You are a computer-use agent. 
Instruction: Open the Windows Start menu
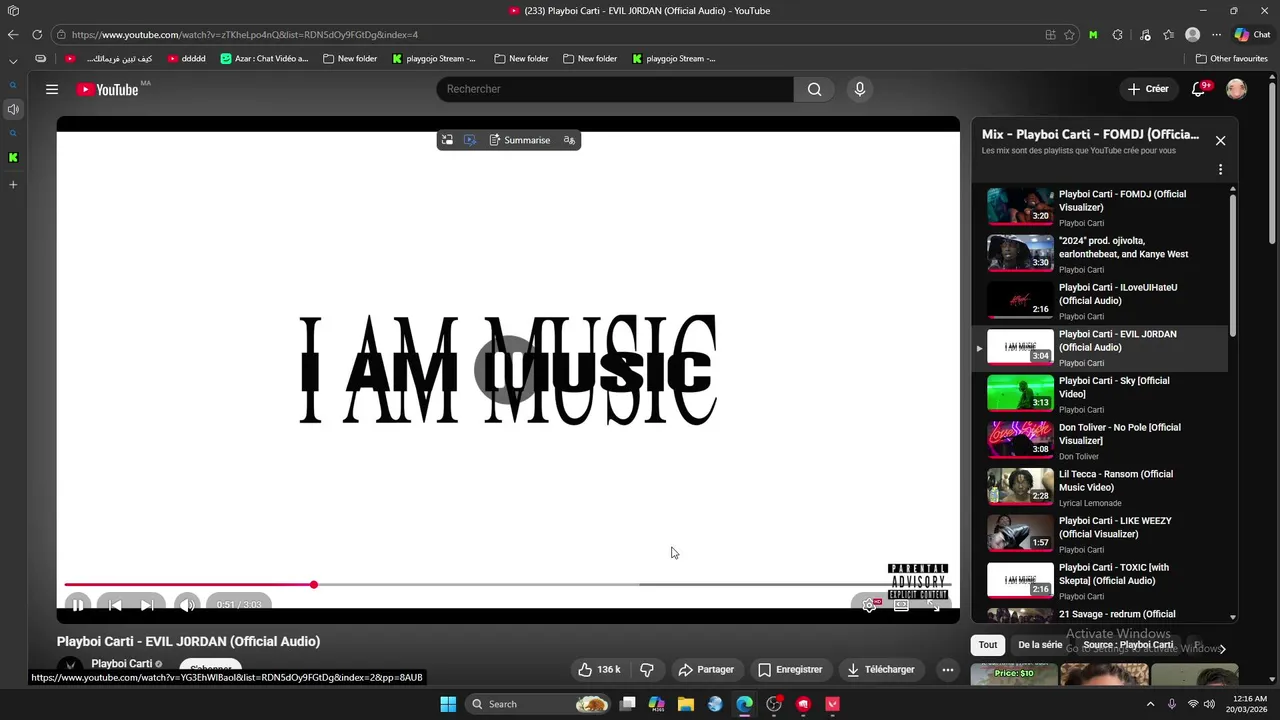point(448,704)
